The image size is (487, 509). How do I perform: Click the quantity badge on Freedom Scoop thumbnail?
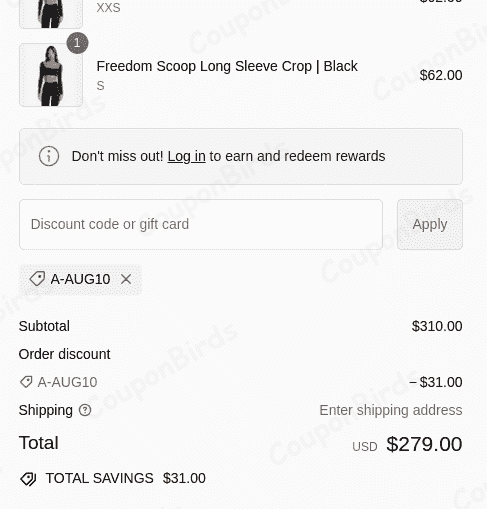(77, 43)
